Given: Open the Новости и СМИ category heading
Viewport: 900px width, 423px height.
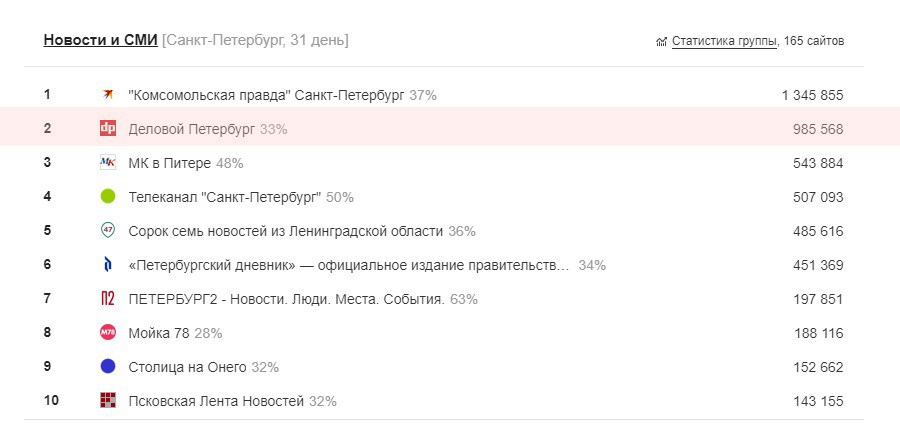Looking at the screenshot, I should (x=100, y=40).
